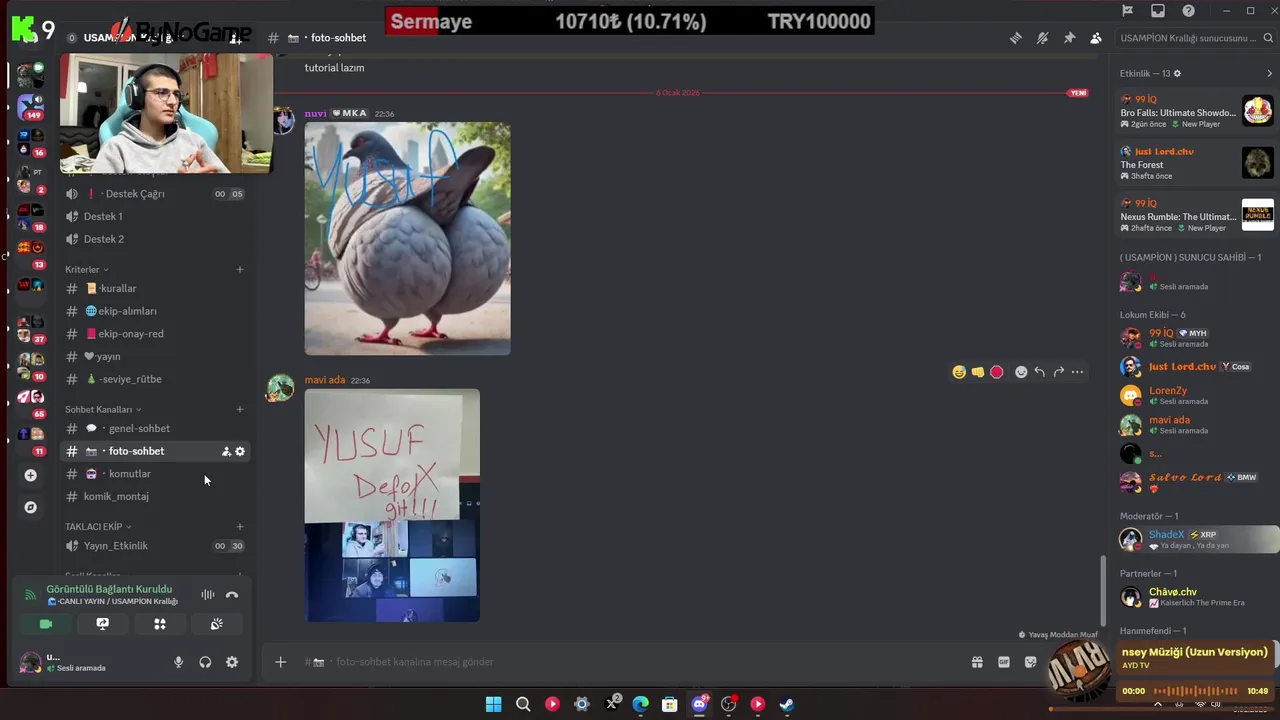
Task: Open the genel-sohbet channel
Action: (154, 428)
